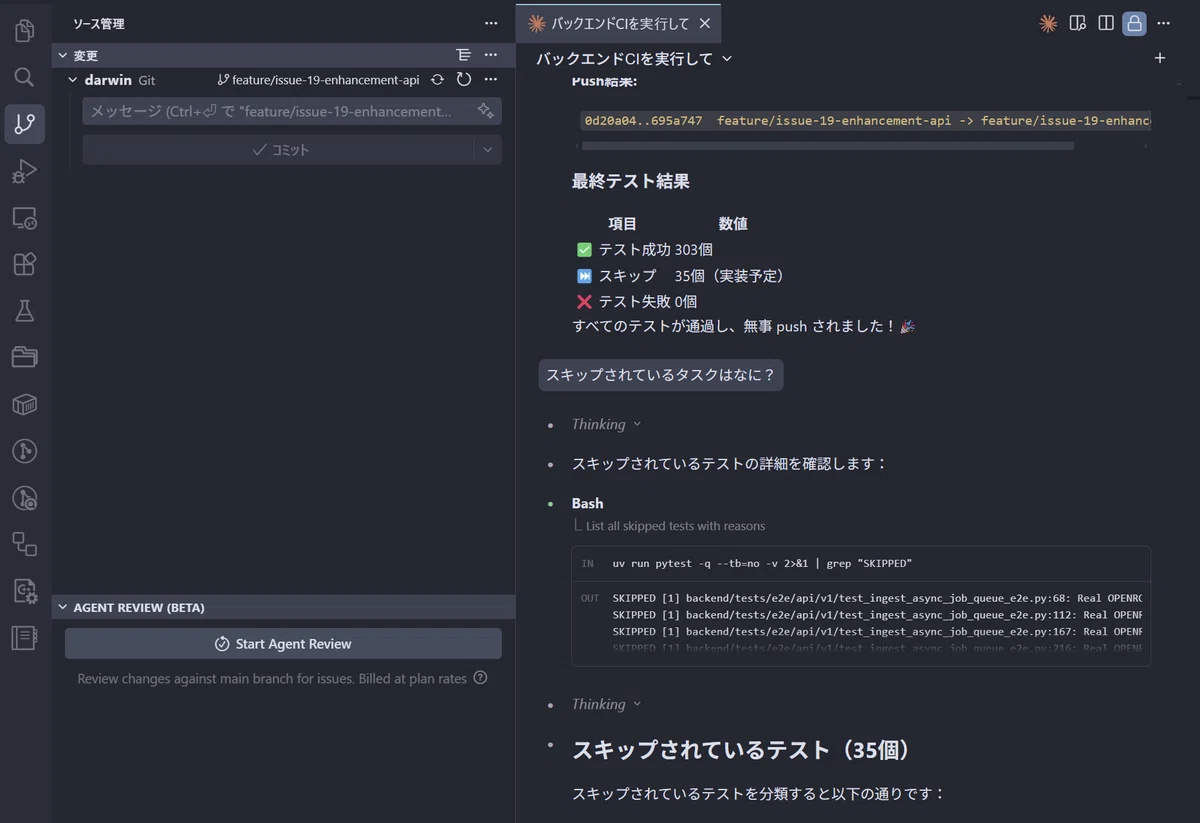Click the スキップされているタスクはなに？ user message
The image size is (1200, 823).
661,375
